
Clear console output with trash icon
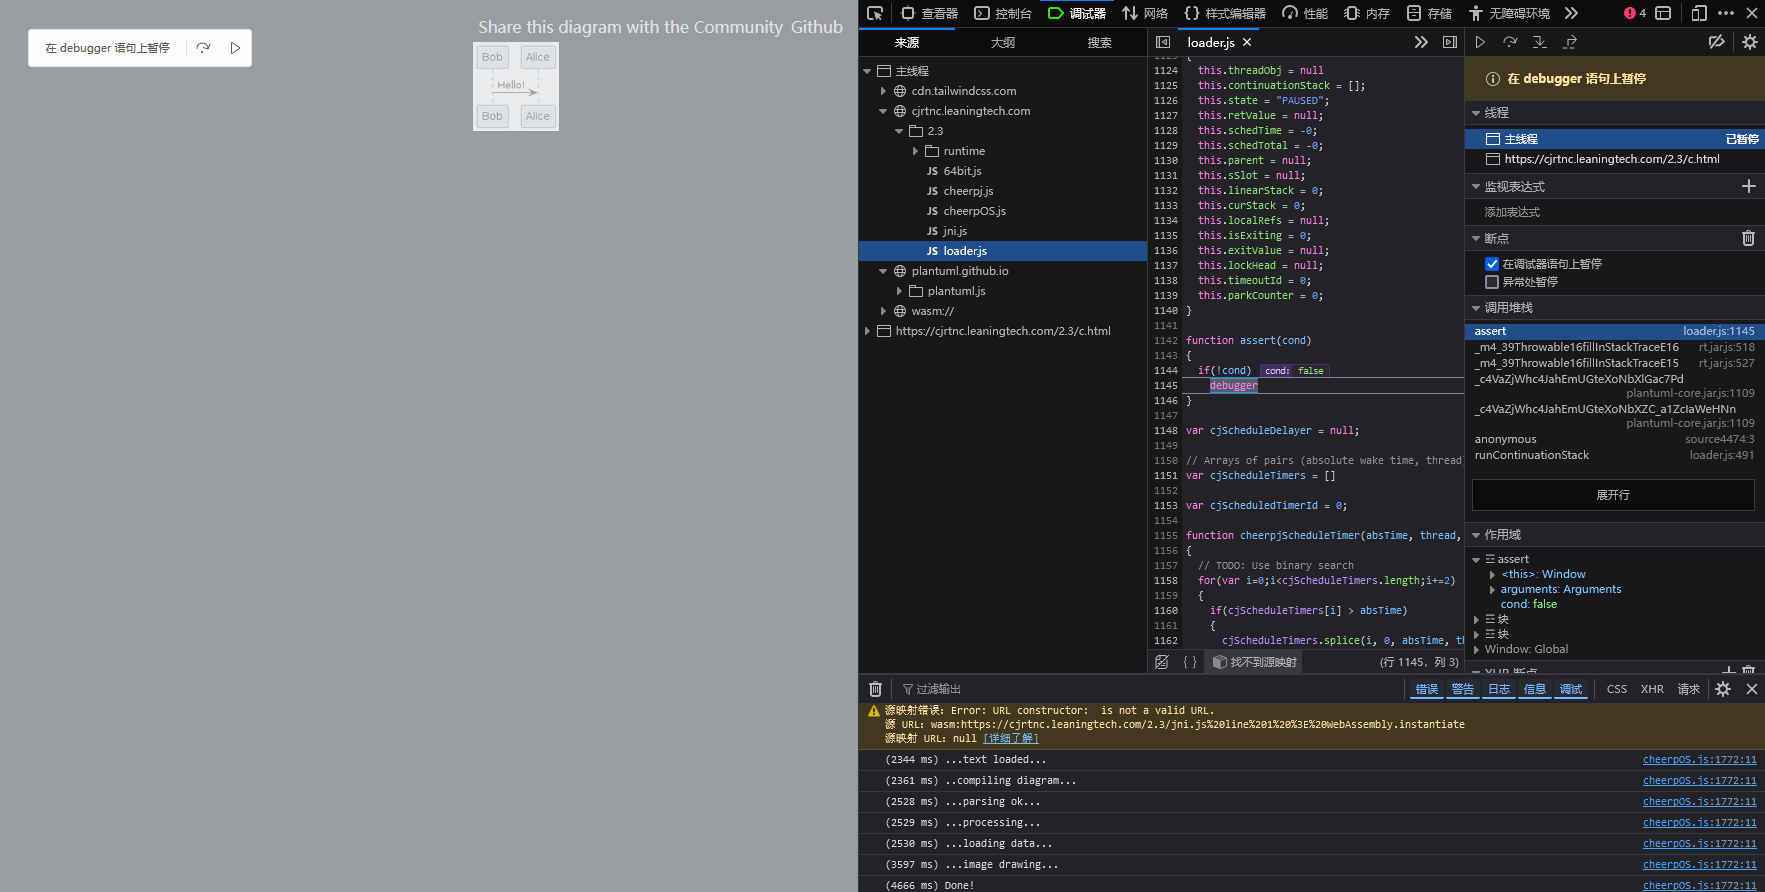point(875,689)
